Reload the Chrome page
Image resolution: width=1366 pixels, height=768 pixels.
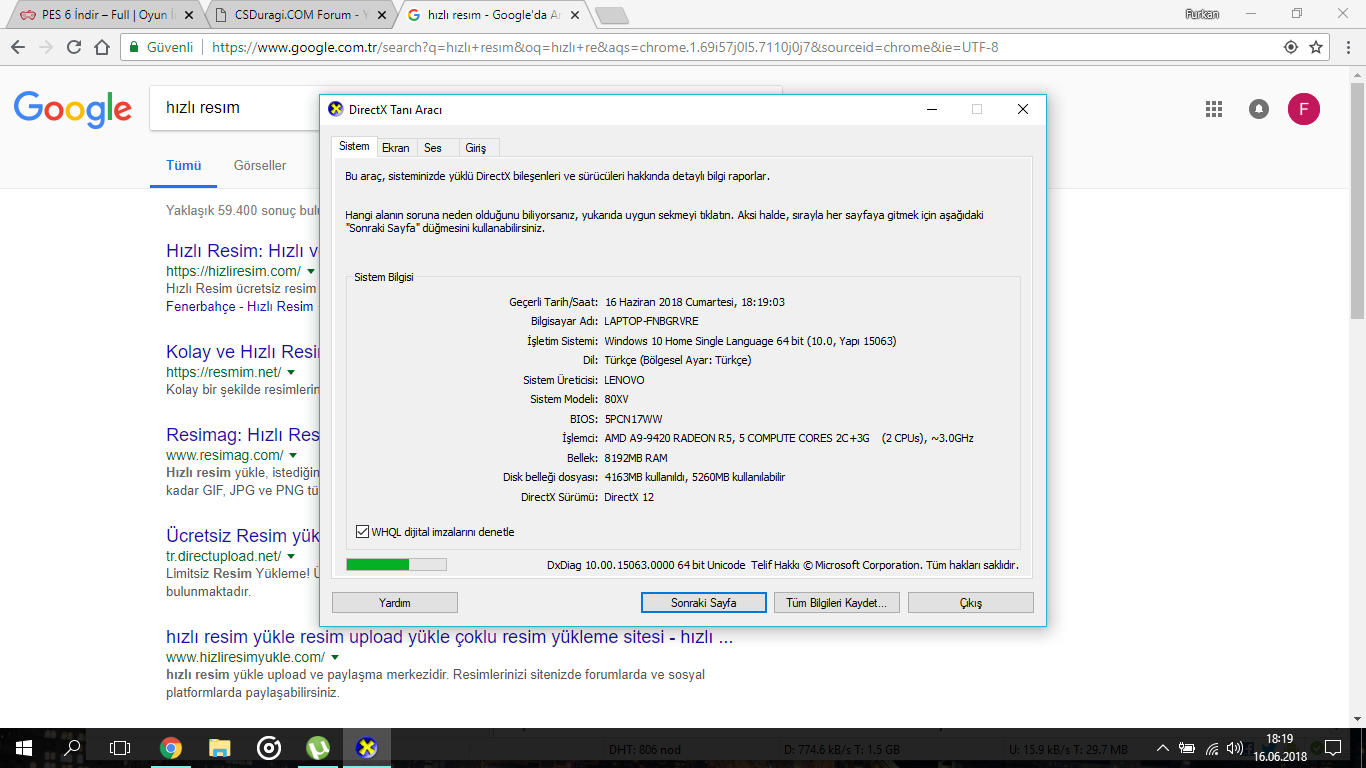(x=74, y=47)
